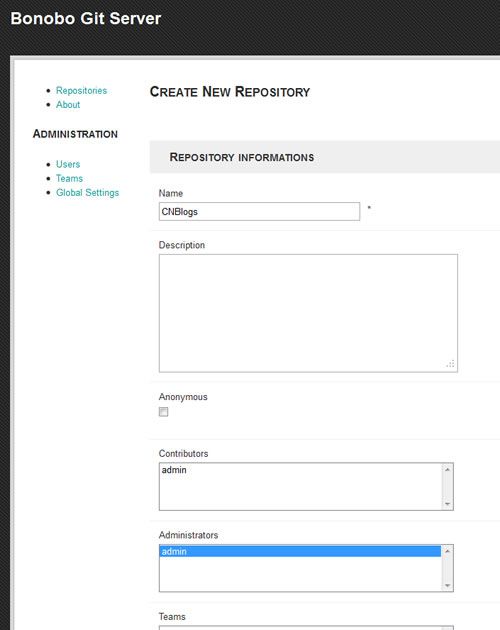This screenshot has height=630, width=500.
Task: Focus the Name field containing CNBlogs
Action: (x=259, y=211)
